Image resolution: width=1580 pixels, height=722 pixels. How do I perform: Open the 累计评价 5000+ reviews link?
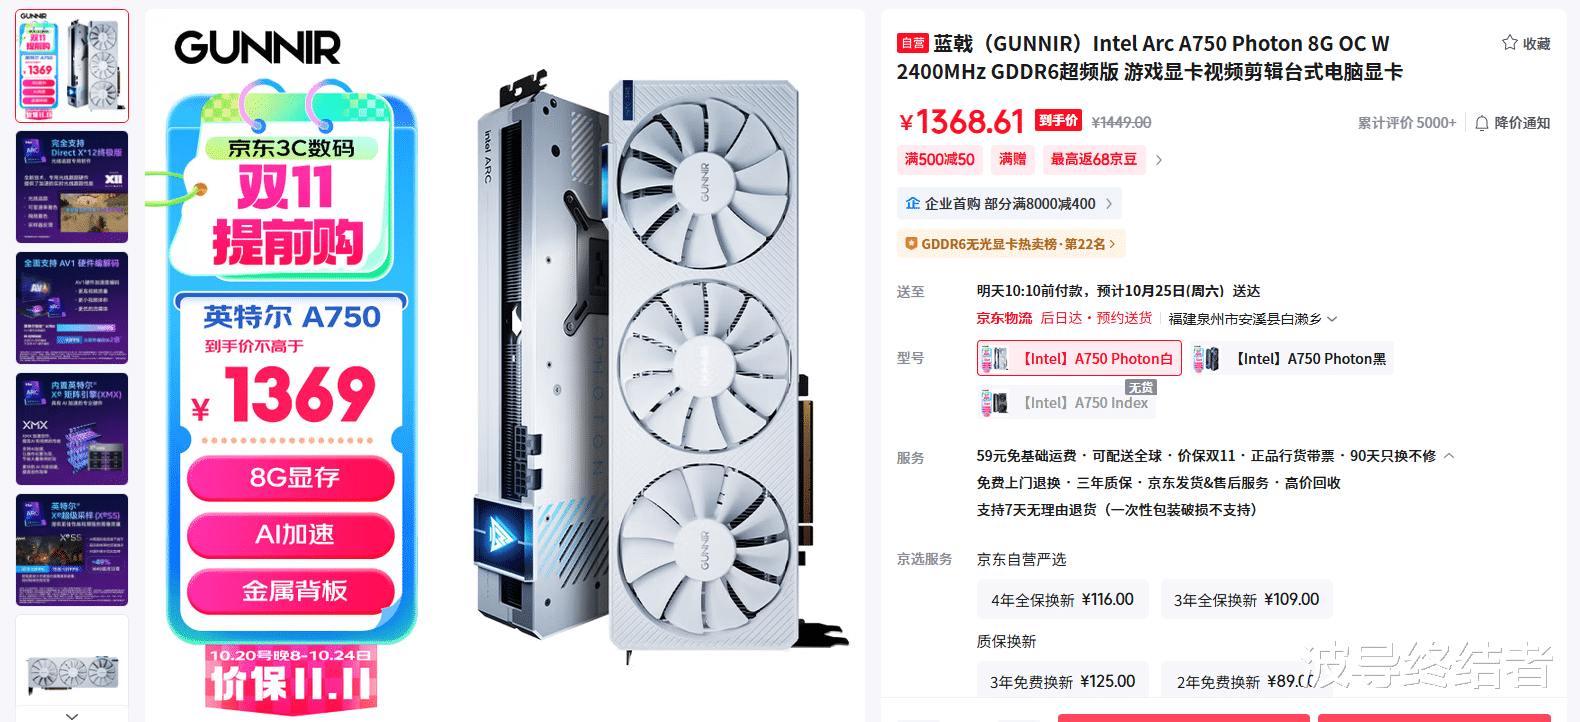[1406, 123]
